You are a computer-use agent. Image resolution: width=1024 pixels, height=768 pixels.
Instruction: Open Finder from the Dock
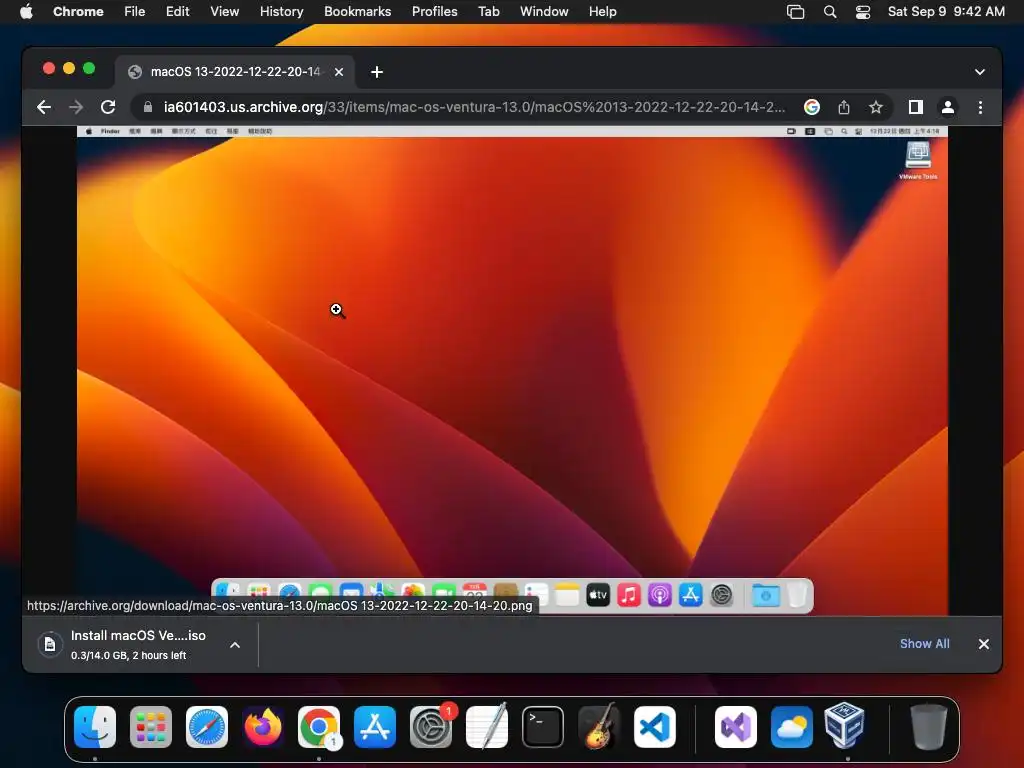click(95, 727)
